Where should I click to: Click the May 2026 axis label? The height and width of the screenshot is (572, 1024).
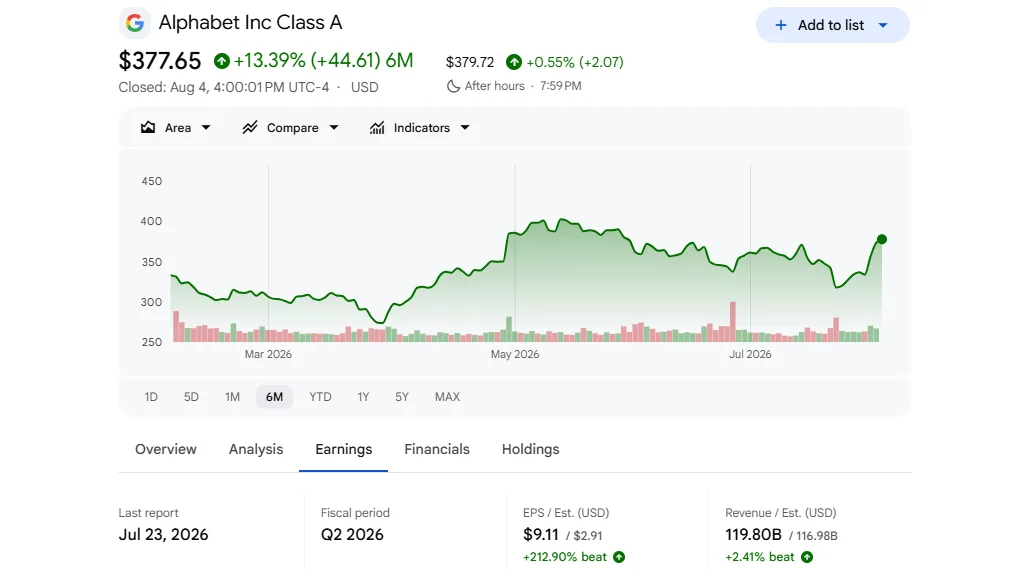515,355
